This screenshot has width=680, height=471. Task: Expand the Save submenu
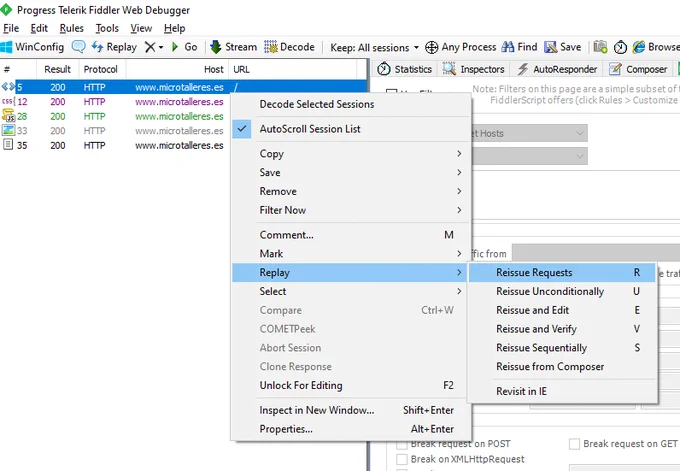click(x=350, y=173)
